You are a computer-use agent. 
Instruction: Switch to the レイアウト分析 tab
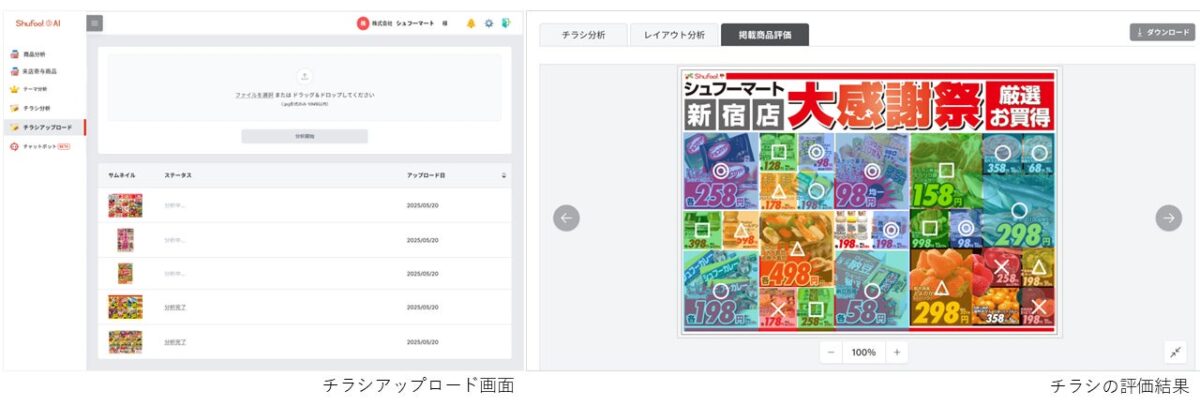click(x=674, y=34)
